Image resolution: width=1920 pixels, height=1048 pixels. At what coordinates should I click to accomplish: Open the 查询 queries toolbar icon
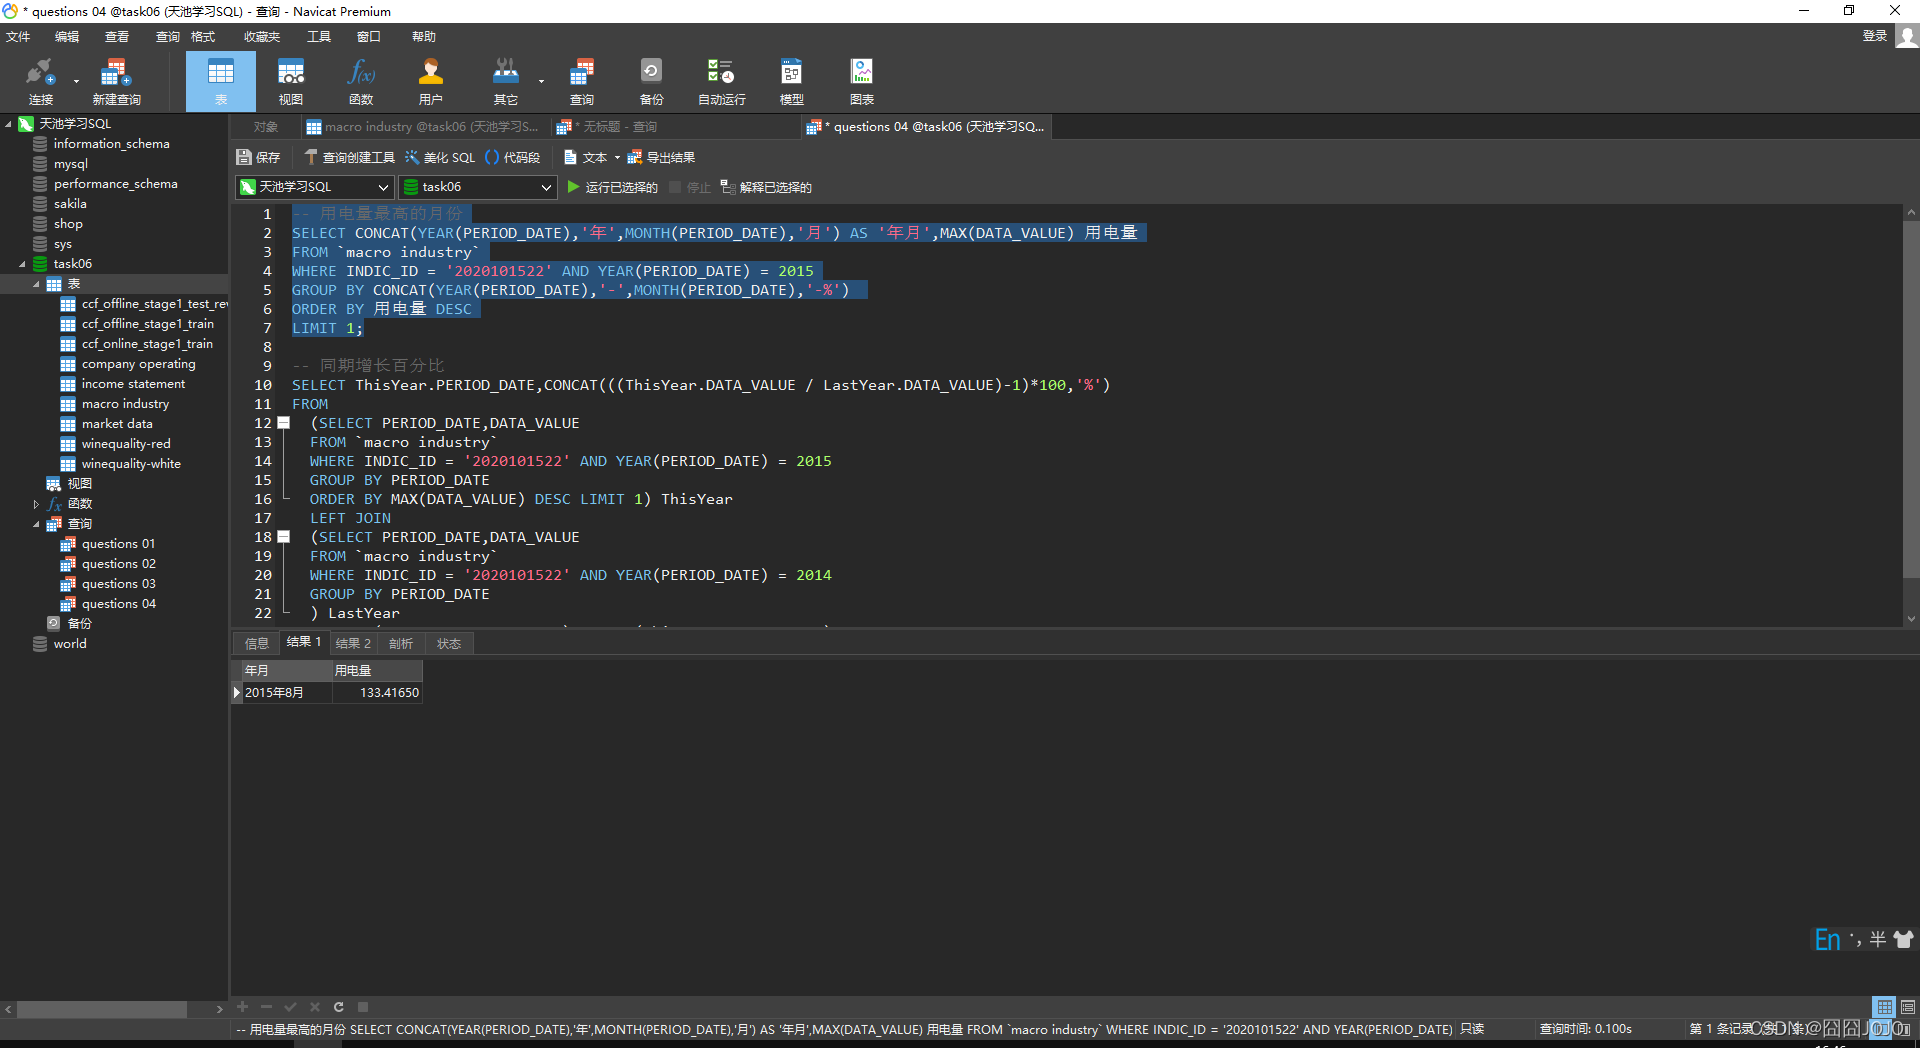click(582, 81)
